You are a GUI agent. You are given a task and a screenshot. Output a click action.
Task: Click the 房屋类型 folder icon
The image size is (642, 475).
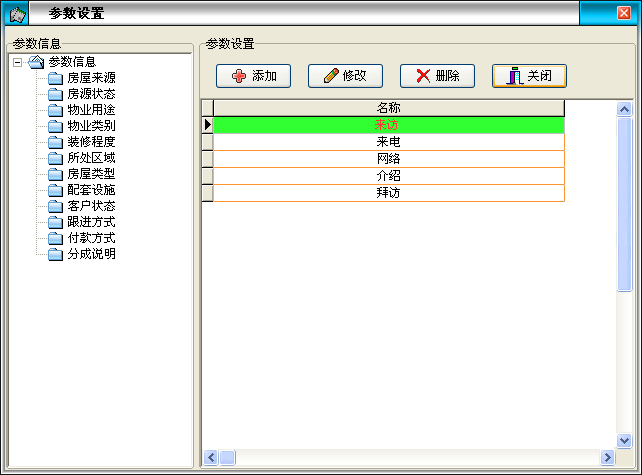[x=55, y=174]
